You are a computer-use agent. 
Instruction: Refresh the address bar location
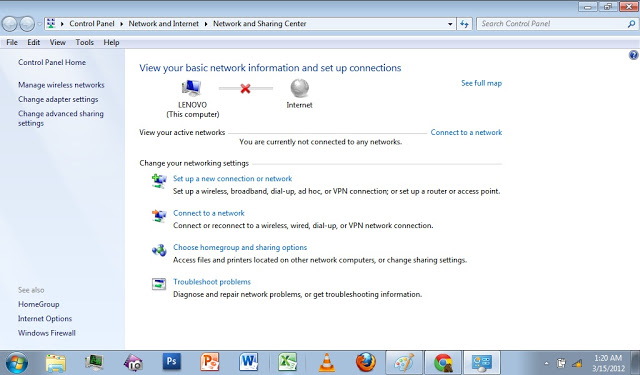tap(464, 24)
